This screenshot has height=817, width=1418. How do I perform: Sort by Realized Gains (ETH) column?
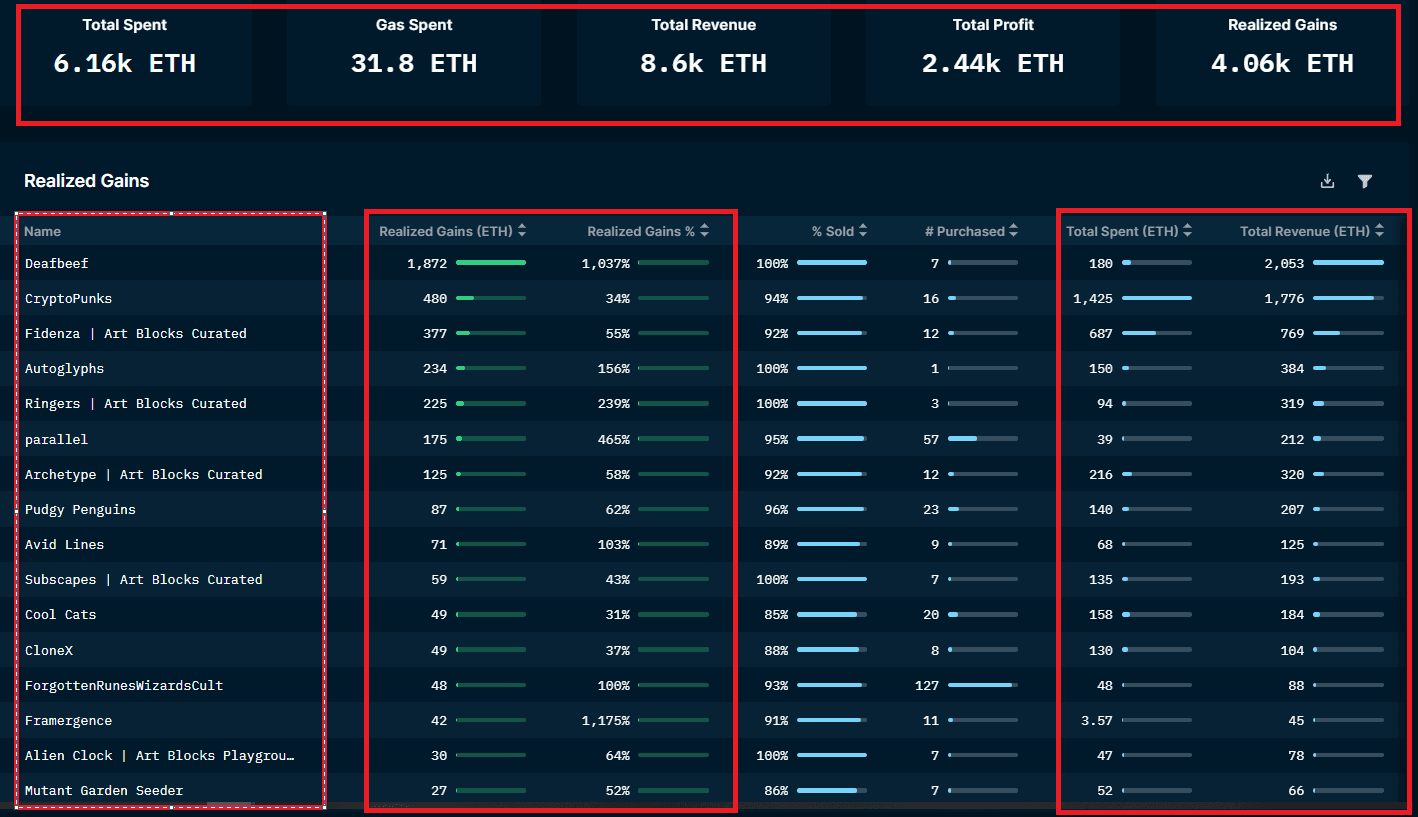452,231
